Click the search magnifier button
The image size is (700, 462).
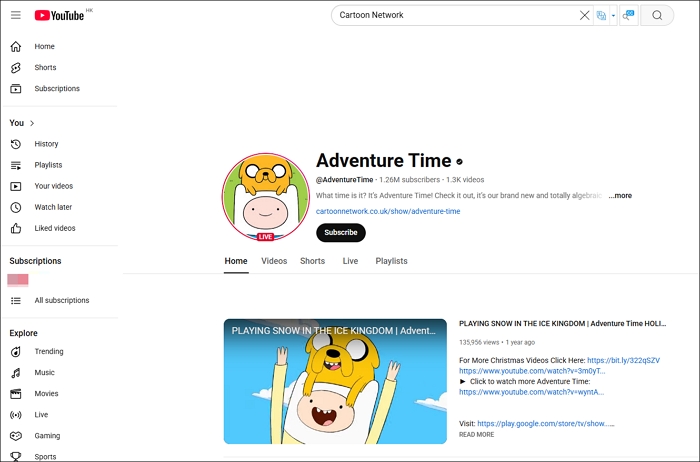pos(657,15)
